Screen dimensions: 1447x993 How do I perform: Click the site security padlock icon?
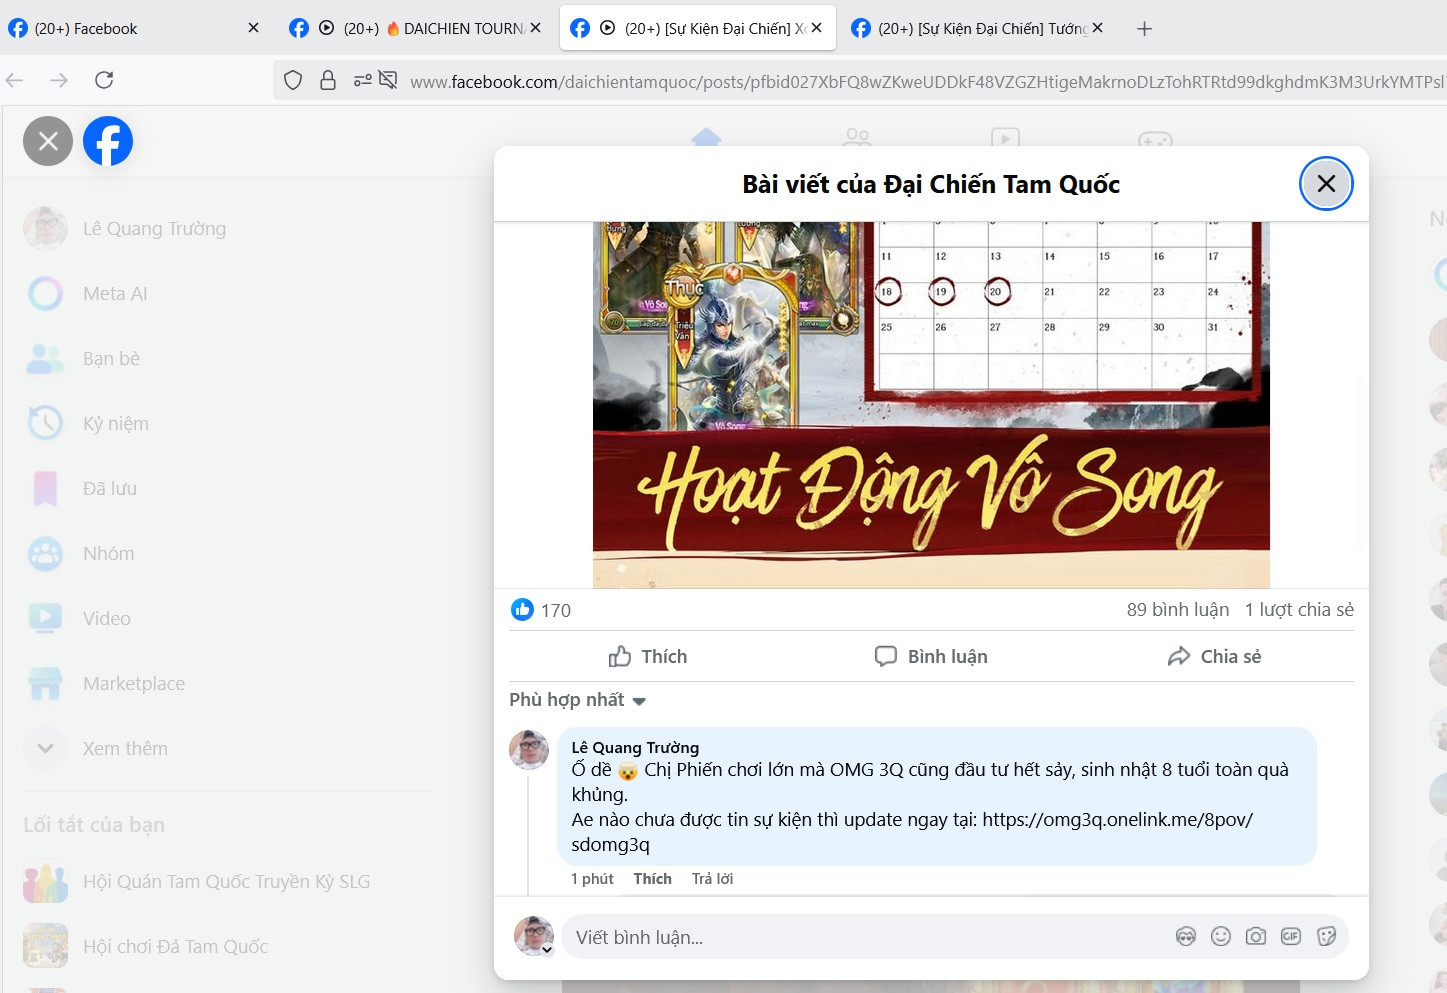coord(328,80)
